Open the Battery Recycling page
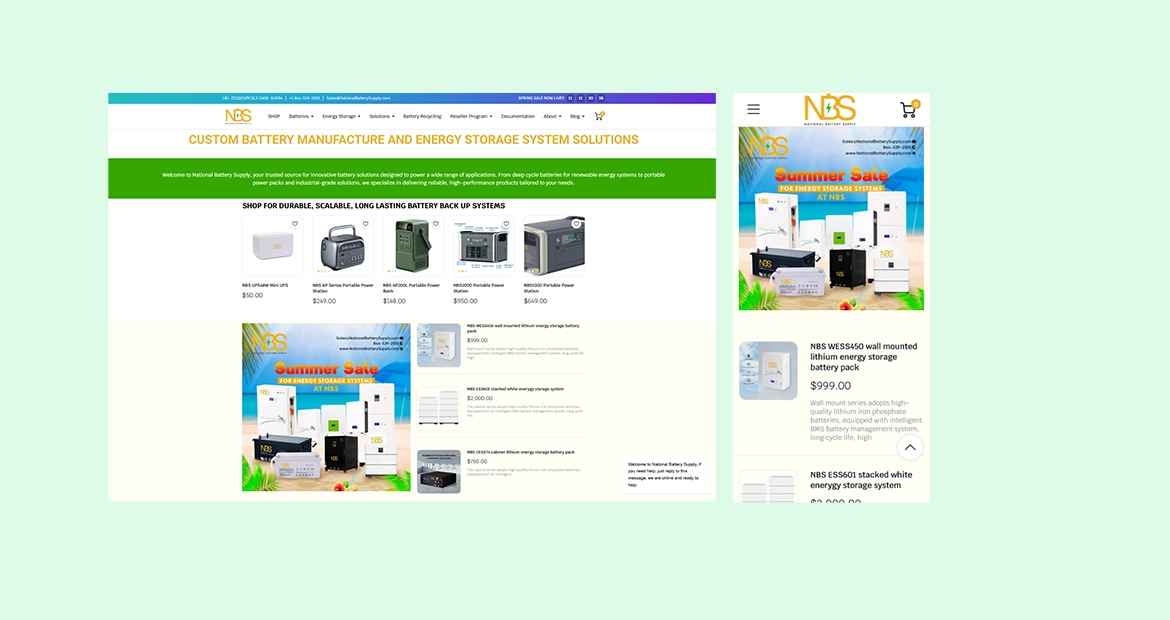Viewport: 1170px width, 620px height. [x=422, y=116]
